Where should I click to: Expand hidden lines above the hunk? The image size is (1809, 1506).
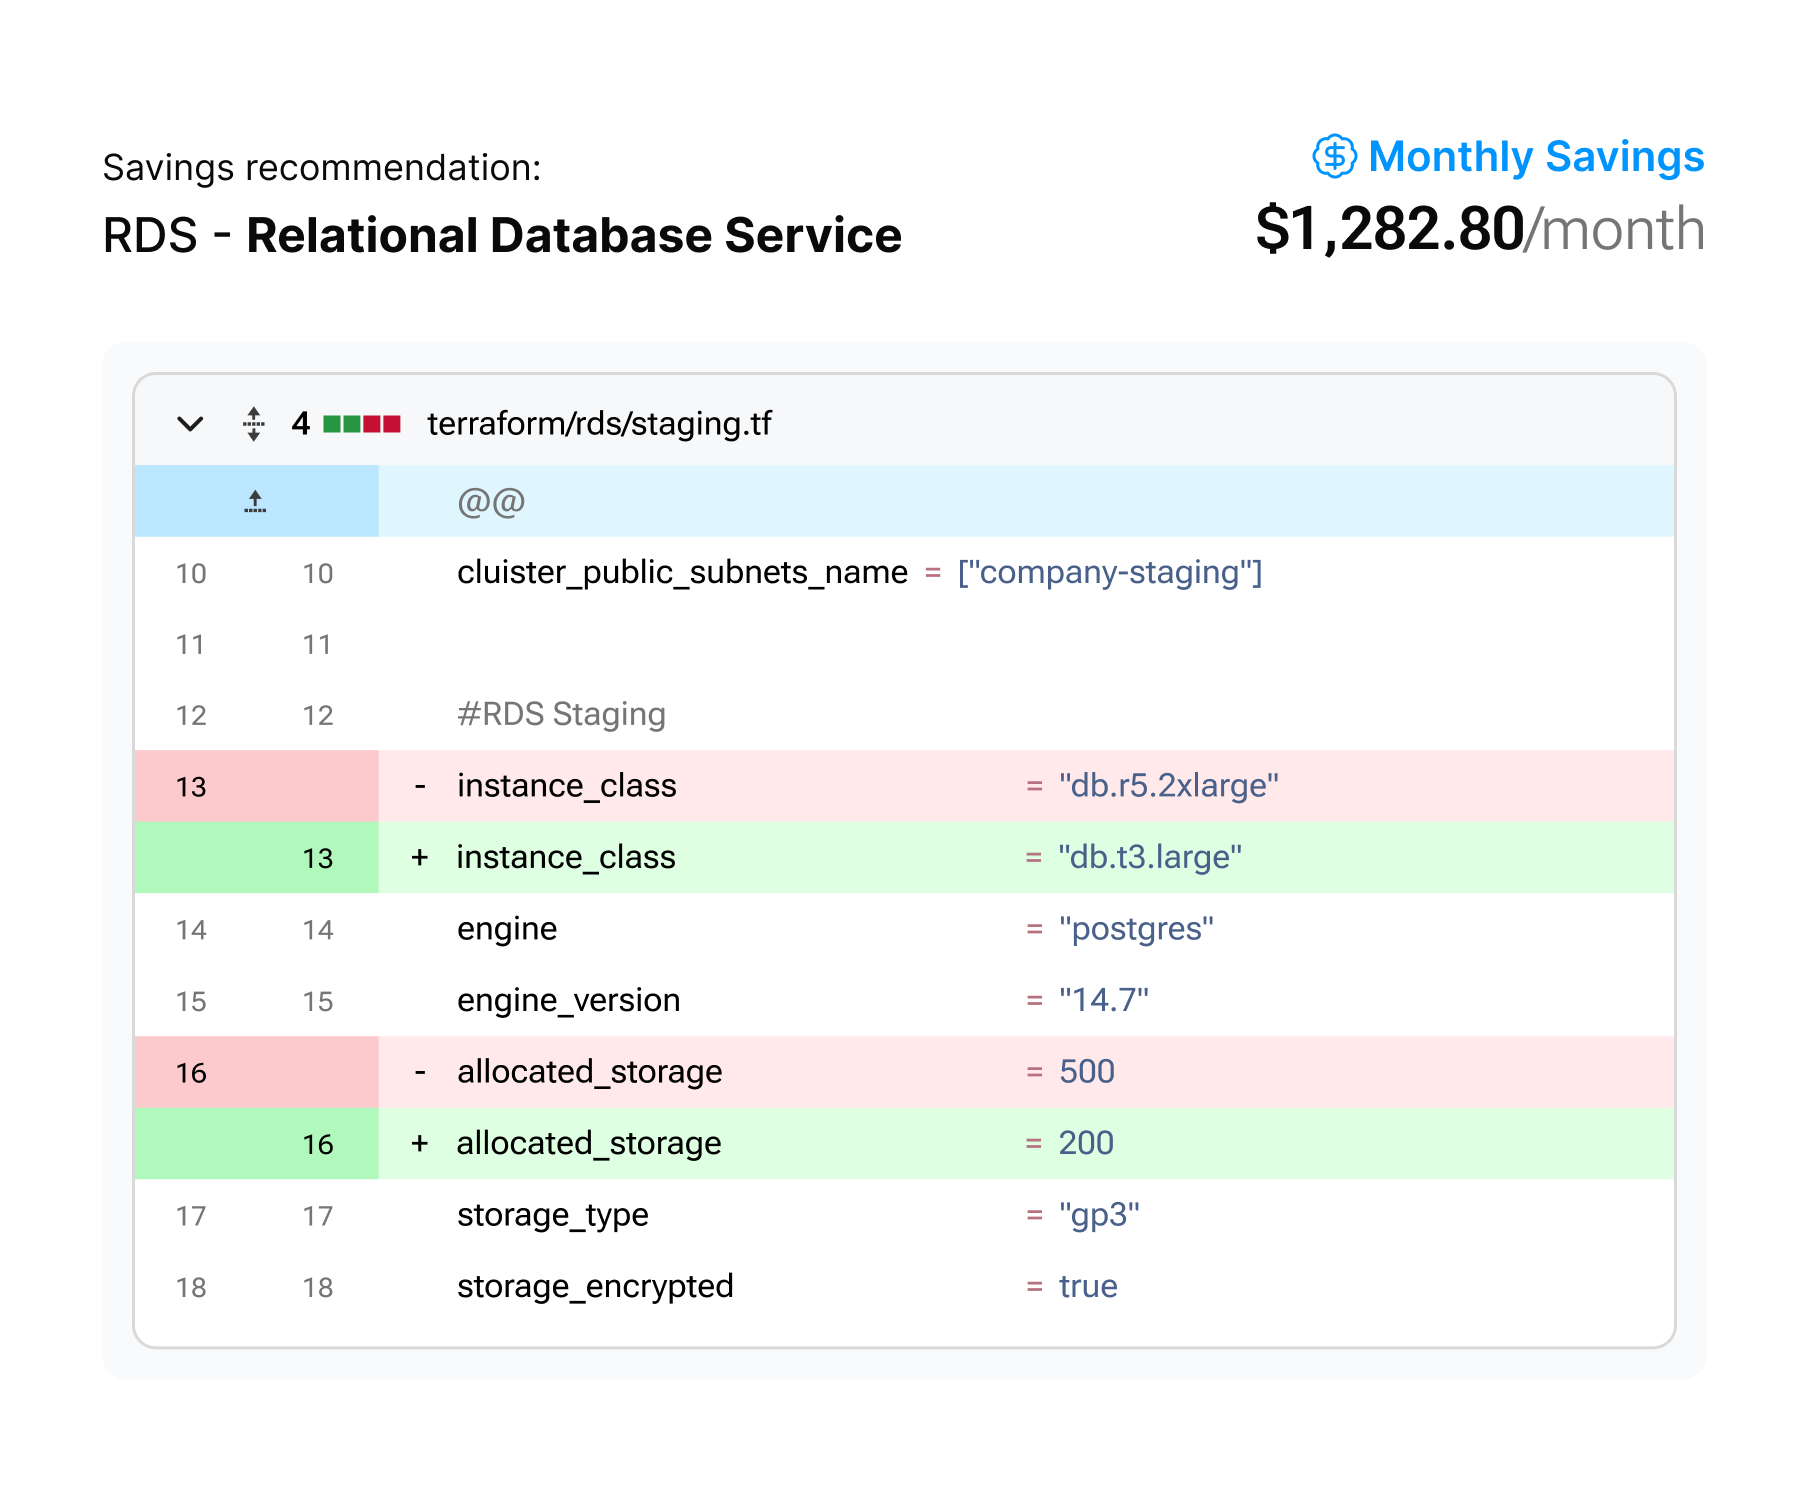click(255, 501)
